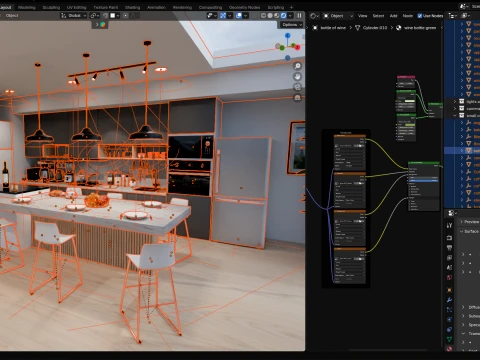Open the Object properties tab
Screen dimensions: 480x360
point(449,290)
